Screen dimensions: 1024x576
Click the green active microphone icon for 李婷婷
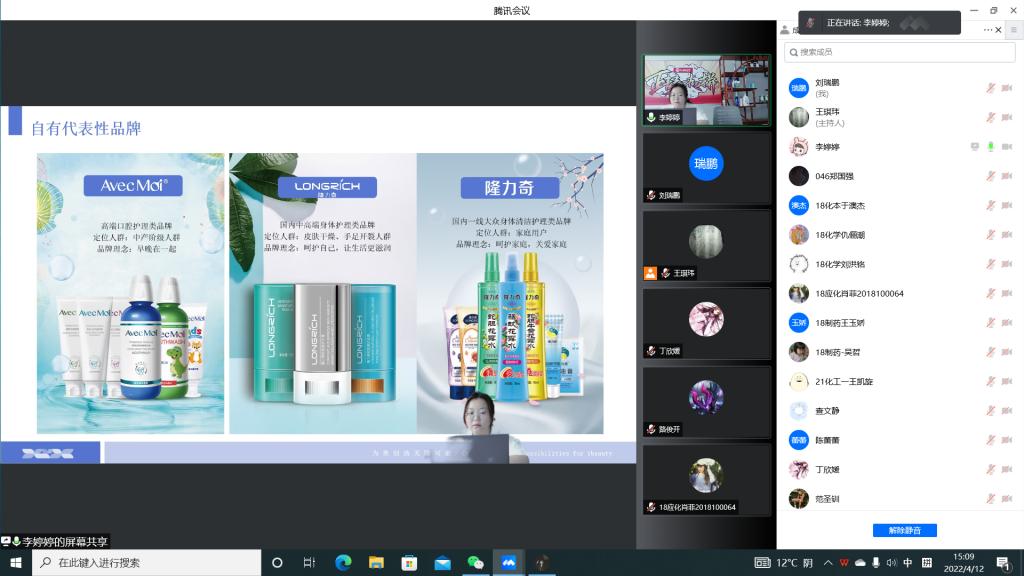(x=990, y=147)
